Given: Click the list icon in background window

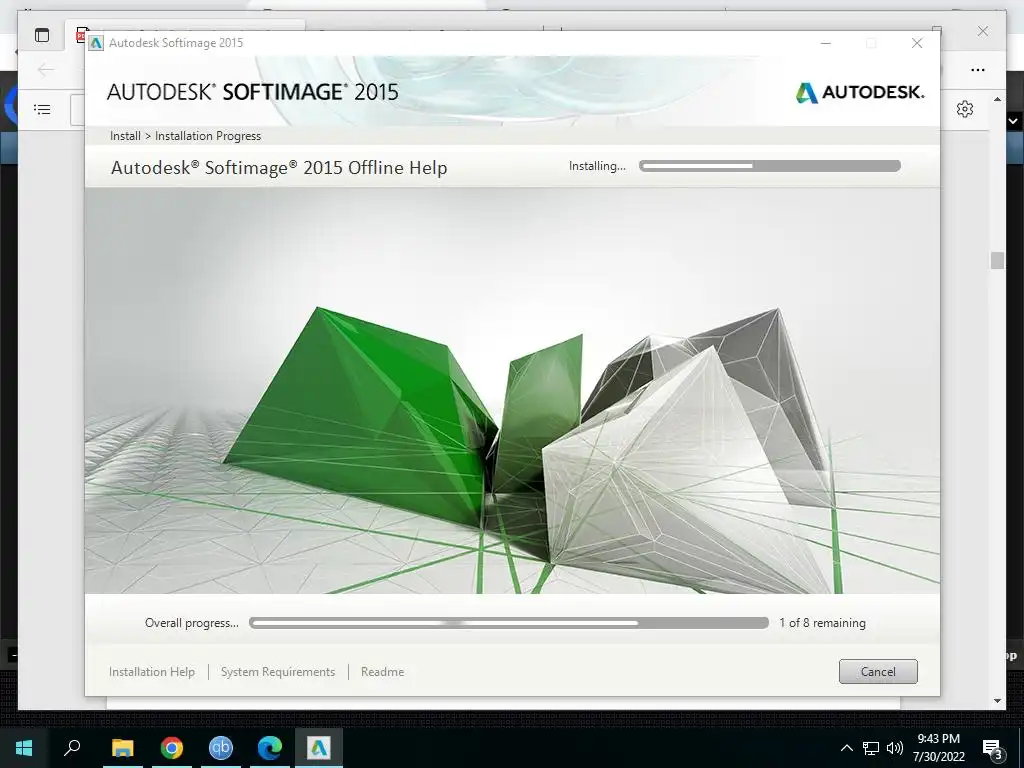Looking at the screenshot, I should click(x=42, y=109).
